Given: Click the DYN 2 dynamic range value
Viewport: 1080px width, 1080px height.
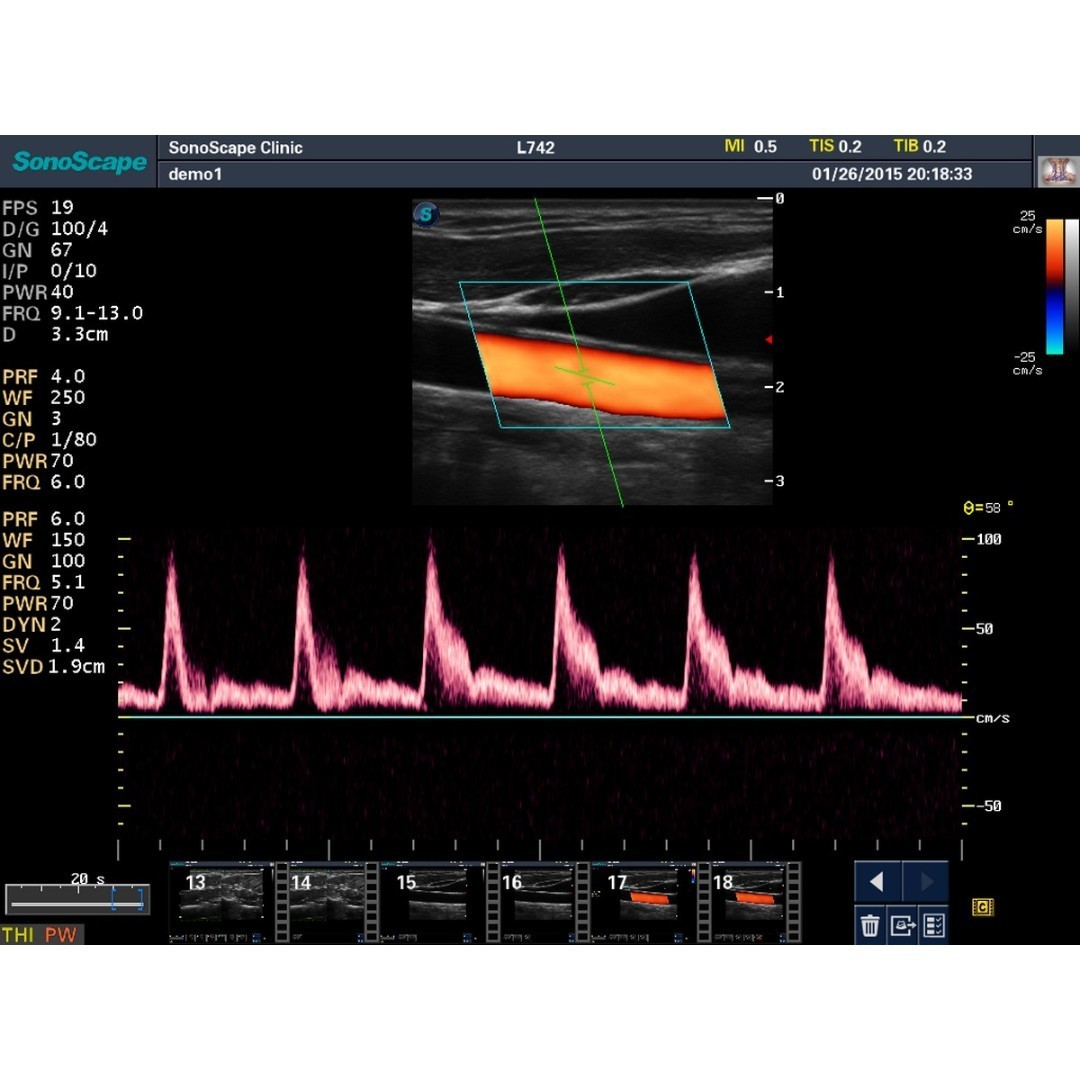Looking at the screenshot, I should (x=32, y=625).
